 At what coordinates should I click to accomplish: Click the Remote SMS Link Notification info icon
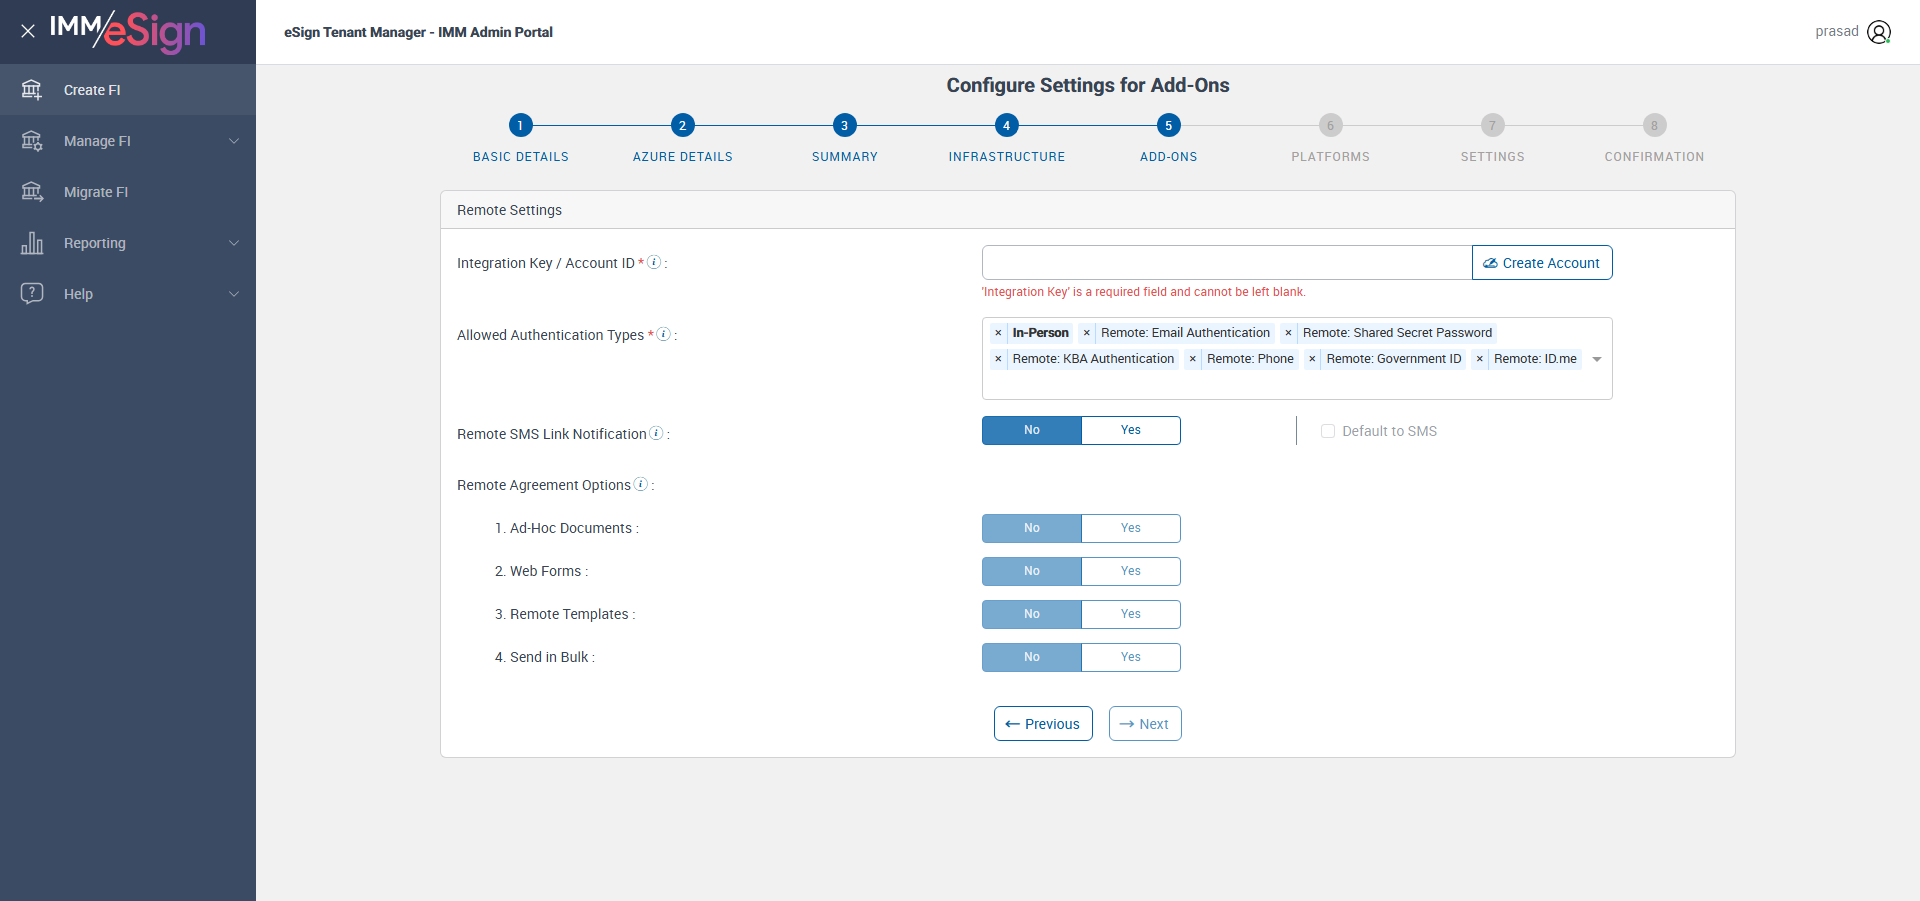click(656, 433)
